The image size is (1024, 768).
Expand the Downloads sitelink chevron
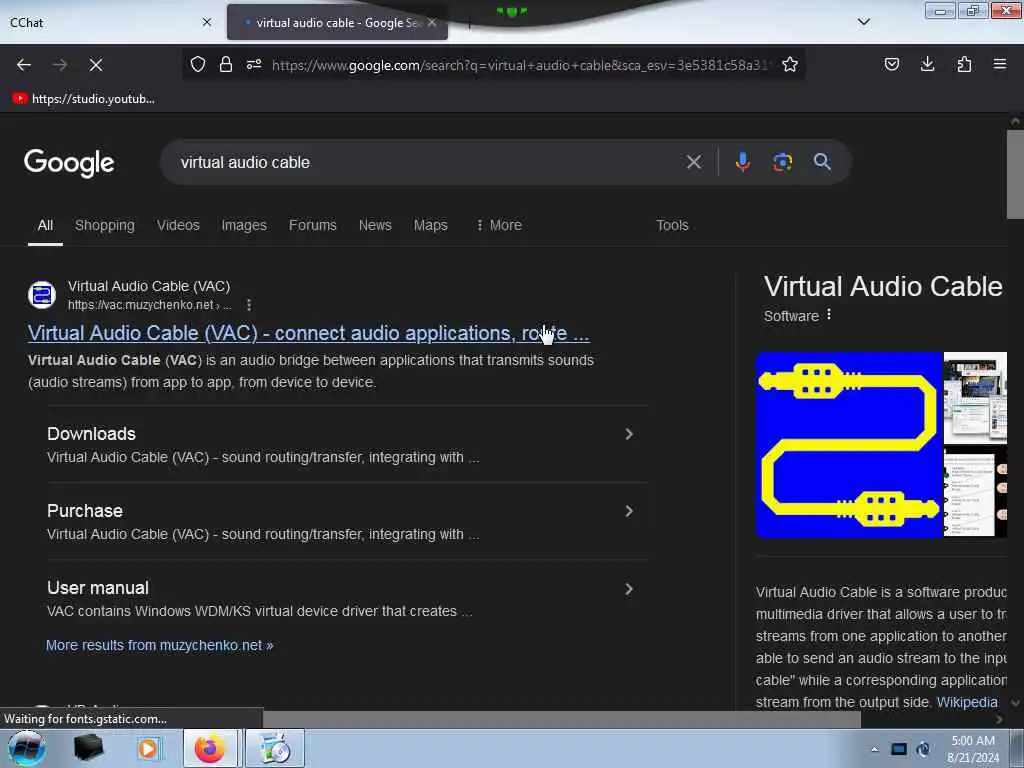629,434
